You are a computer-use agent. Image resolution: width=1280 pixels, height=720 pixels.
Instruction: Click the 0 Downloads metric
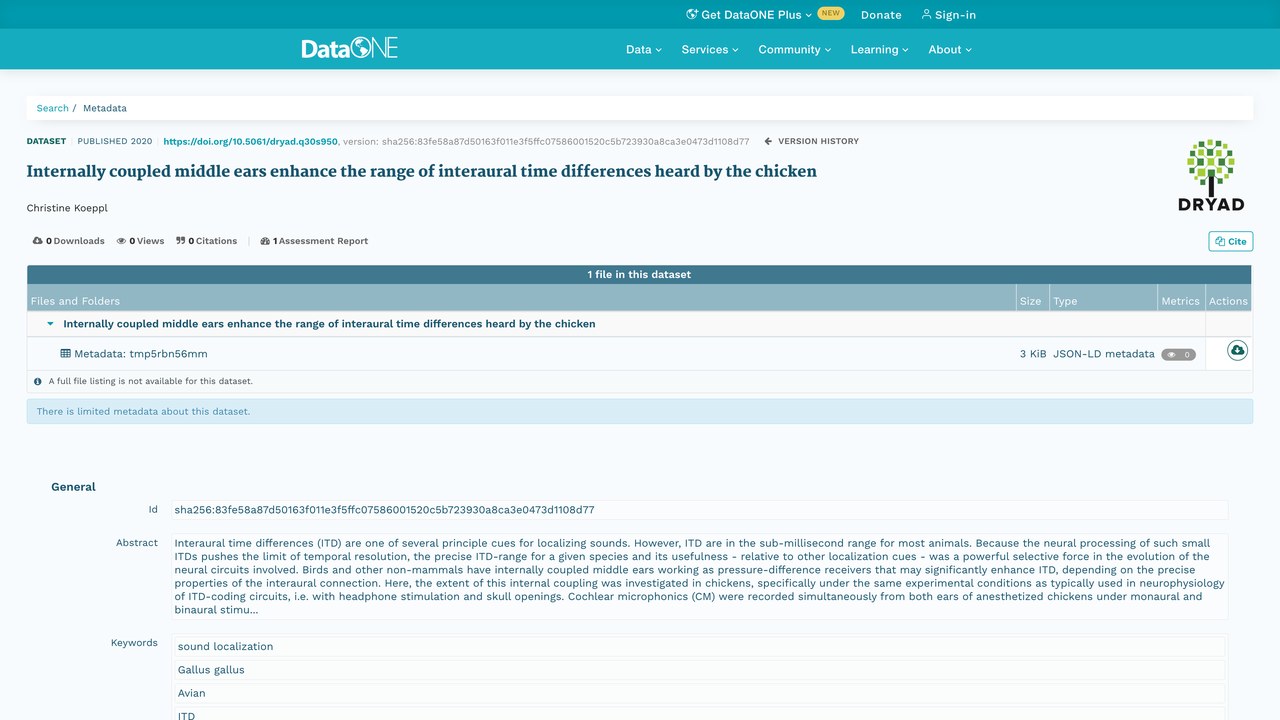pyautogui.click(x=68, y=241)
